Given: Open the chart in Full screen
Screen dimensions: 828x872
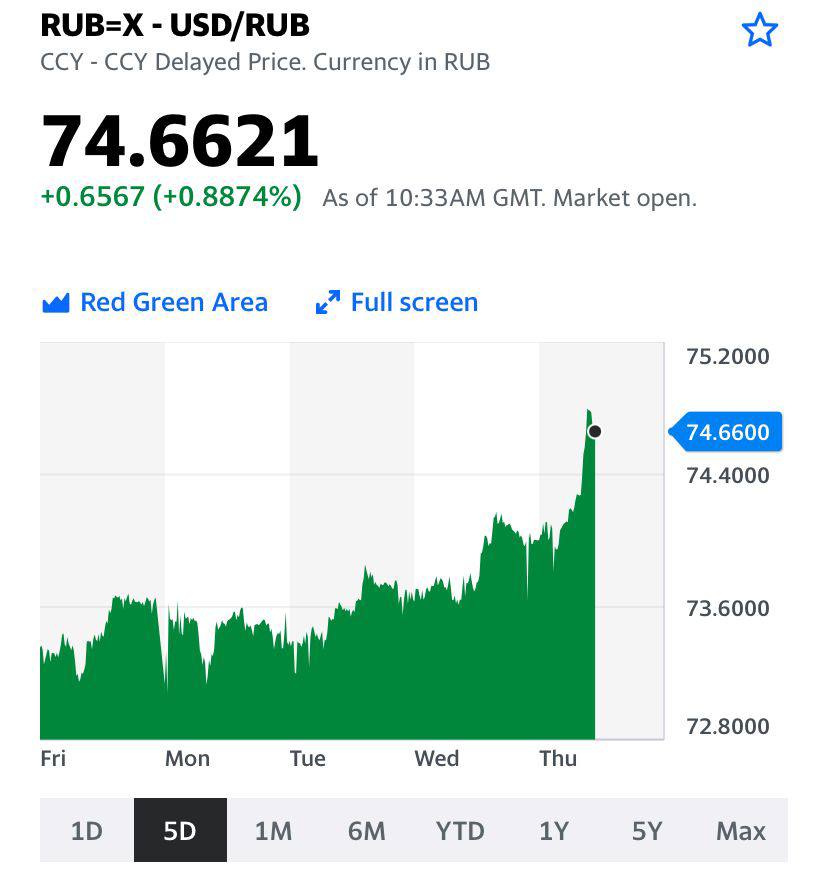Looking at the screenshot, I should [x=396, y=303].
